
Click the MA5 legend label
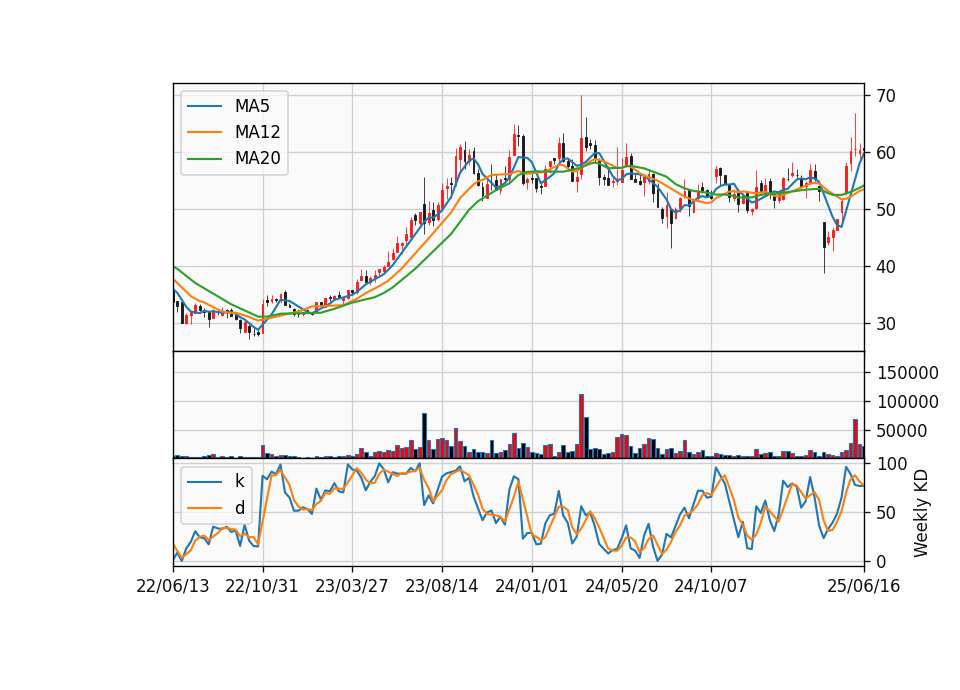pyautogui.click(x=252, y=106)
